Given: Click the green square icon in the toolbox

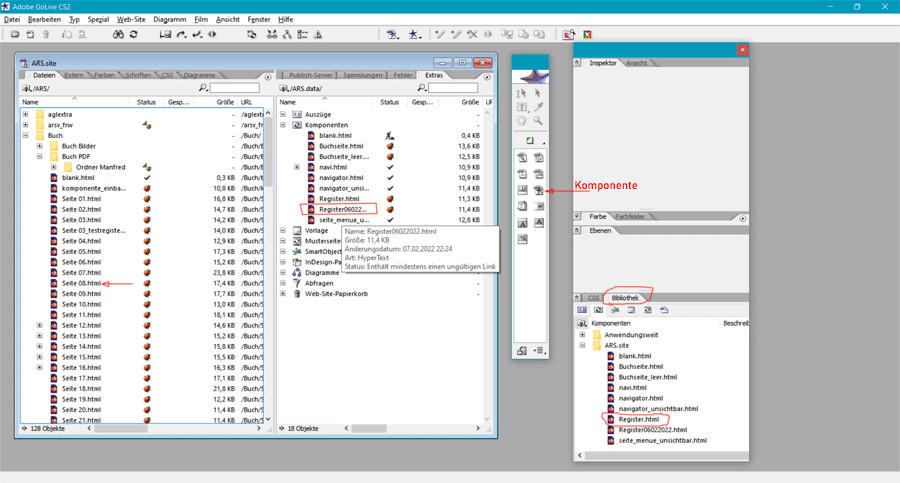Looking at the screenshot, I should pyautogui.click(x=530, y=141).
